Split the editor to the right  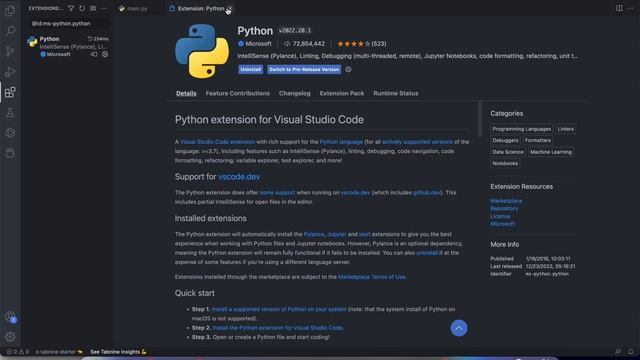619,8
